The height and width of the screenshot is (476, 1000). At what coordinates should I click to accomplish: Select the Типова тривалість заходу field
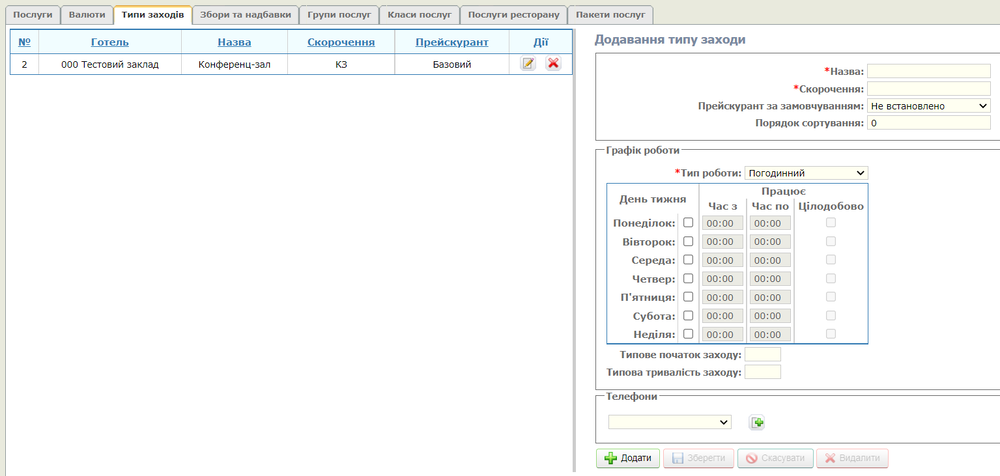(763, 372)
